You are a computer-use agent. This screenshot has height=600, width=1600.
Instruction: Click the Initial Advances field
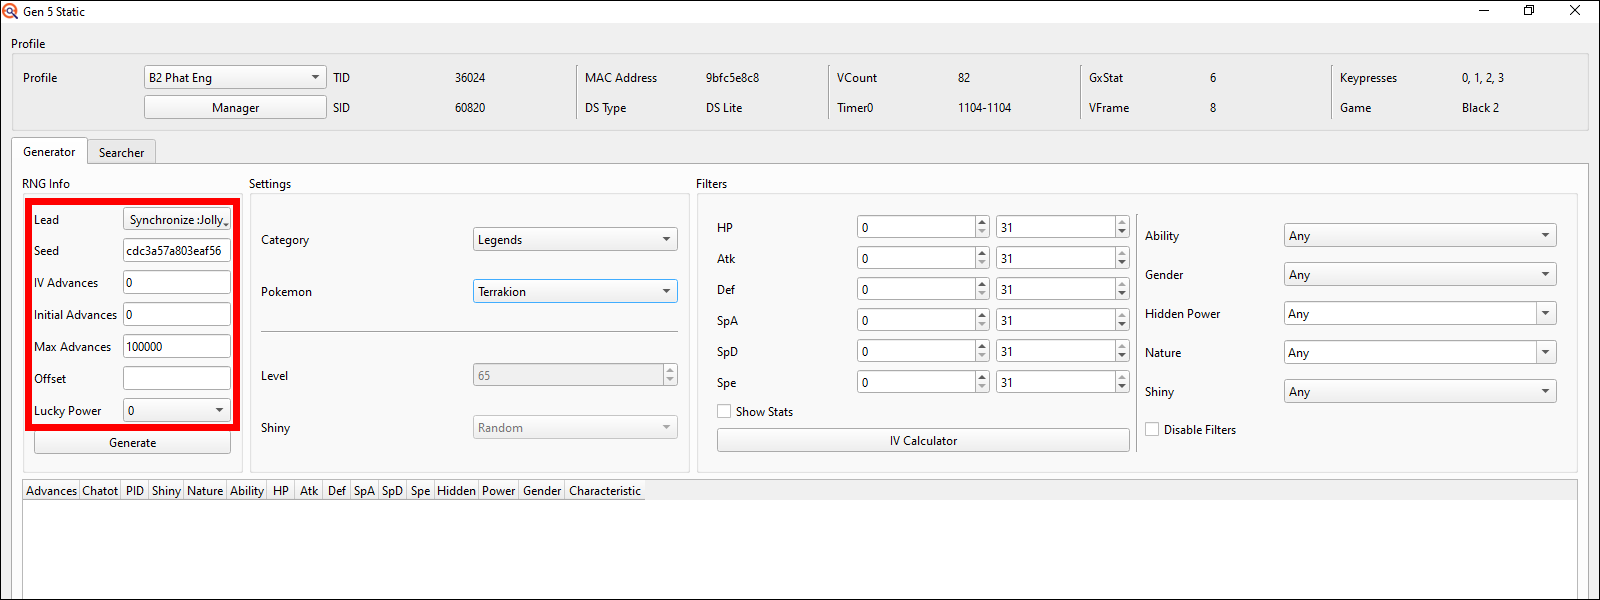pos(177,314)
